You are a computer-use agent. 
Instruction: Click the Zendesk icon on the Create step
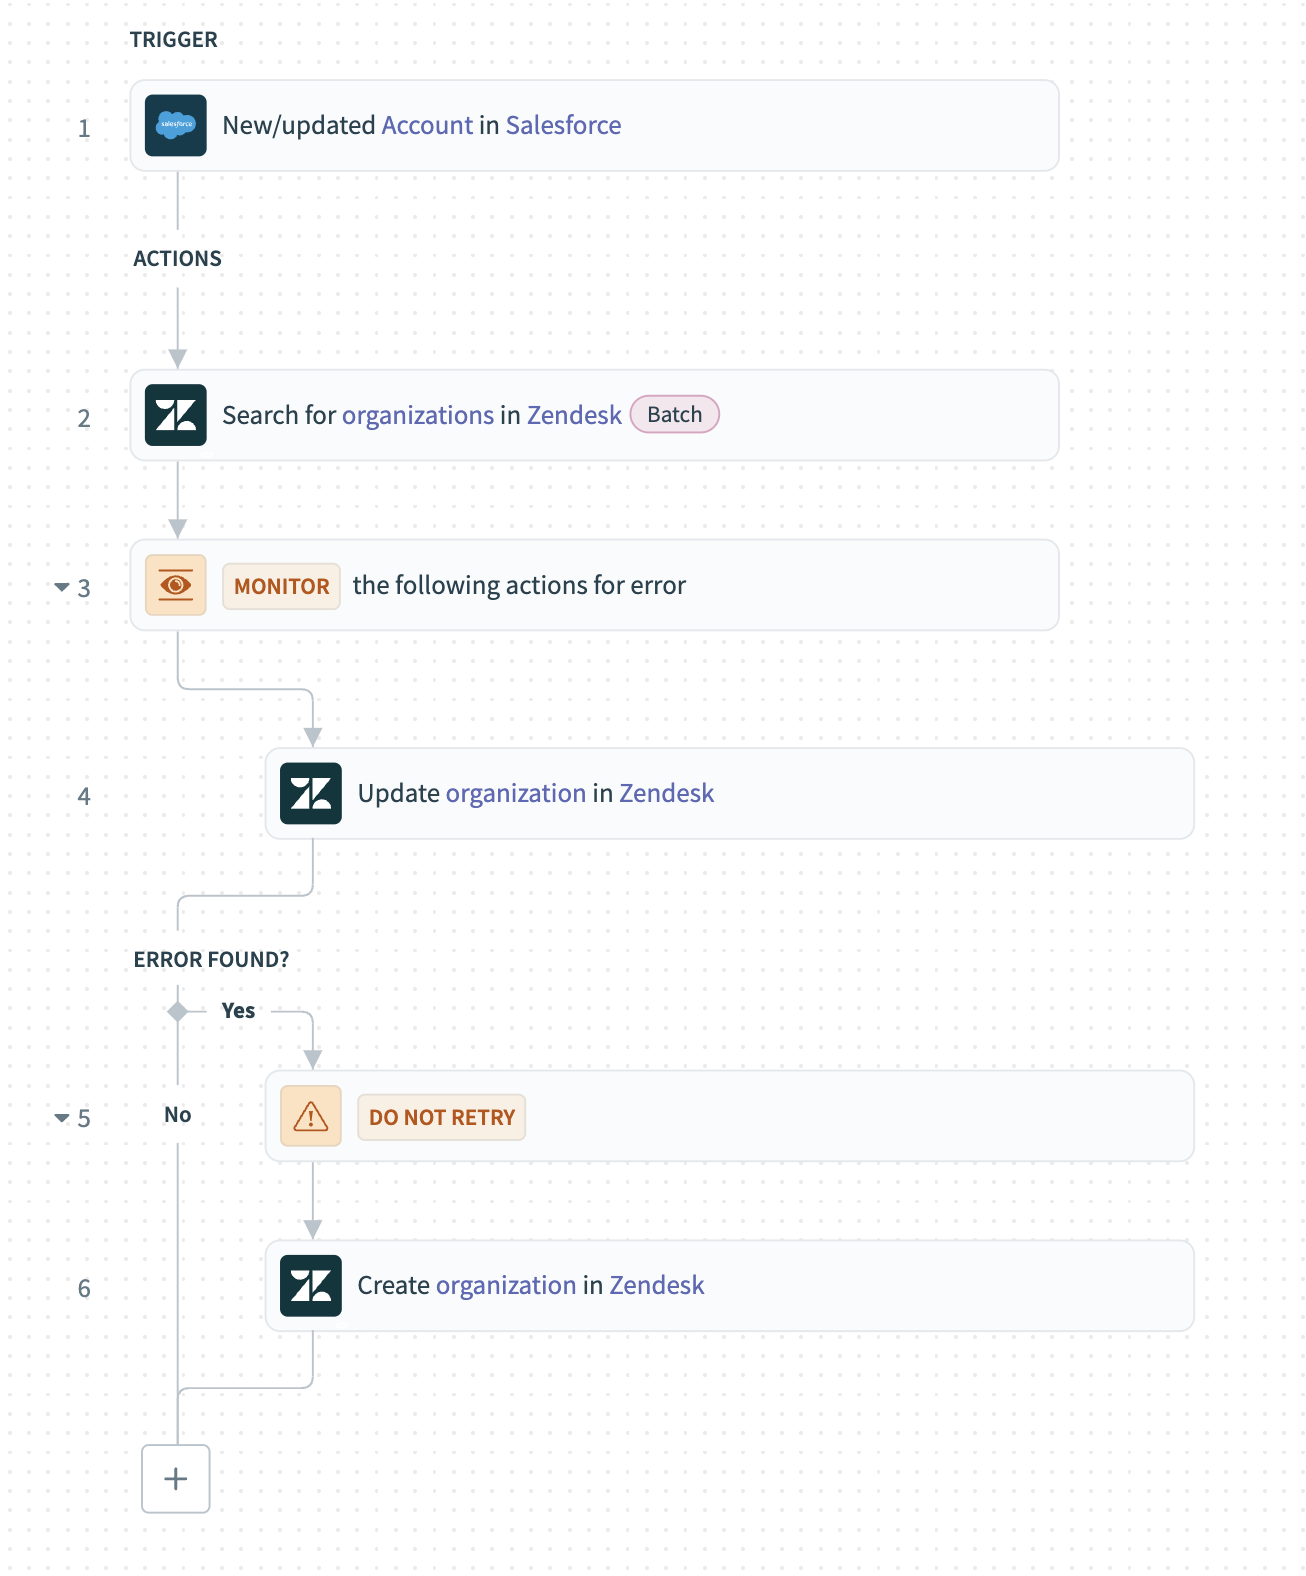[311, 1286]
